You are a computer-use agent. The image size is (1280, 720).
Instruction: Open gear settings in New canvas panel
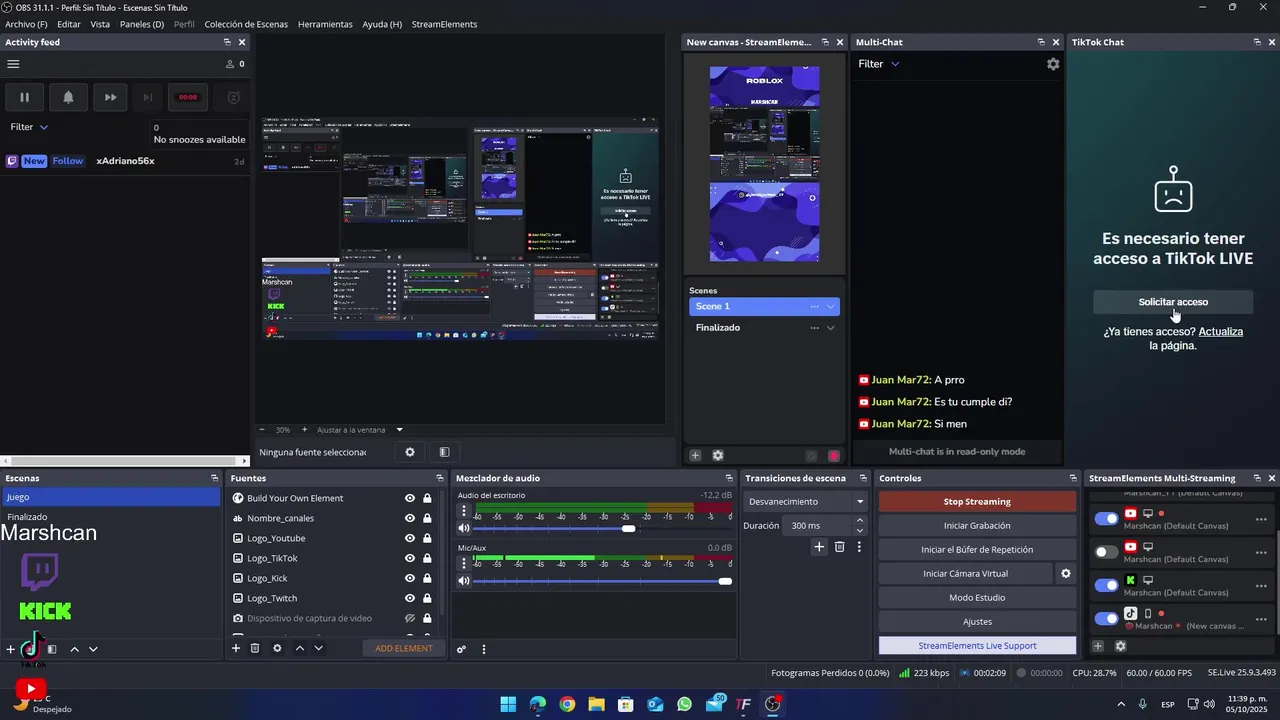tap(717, 455)
